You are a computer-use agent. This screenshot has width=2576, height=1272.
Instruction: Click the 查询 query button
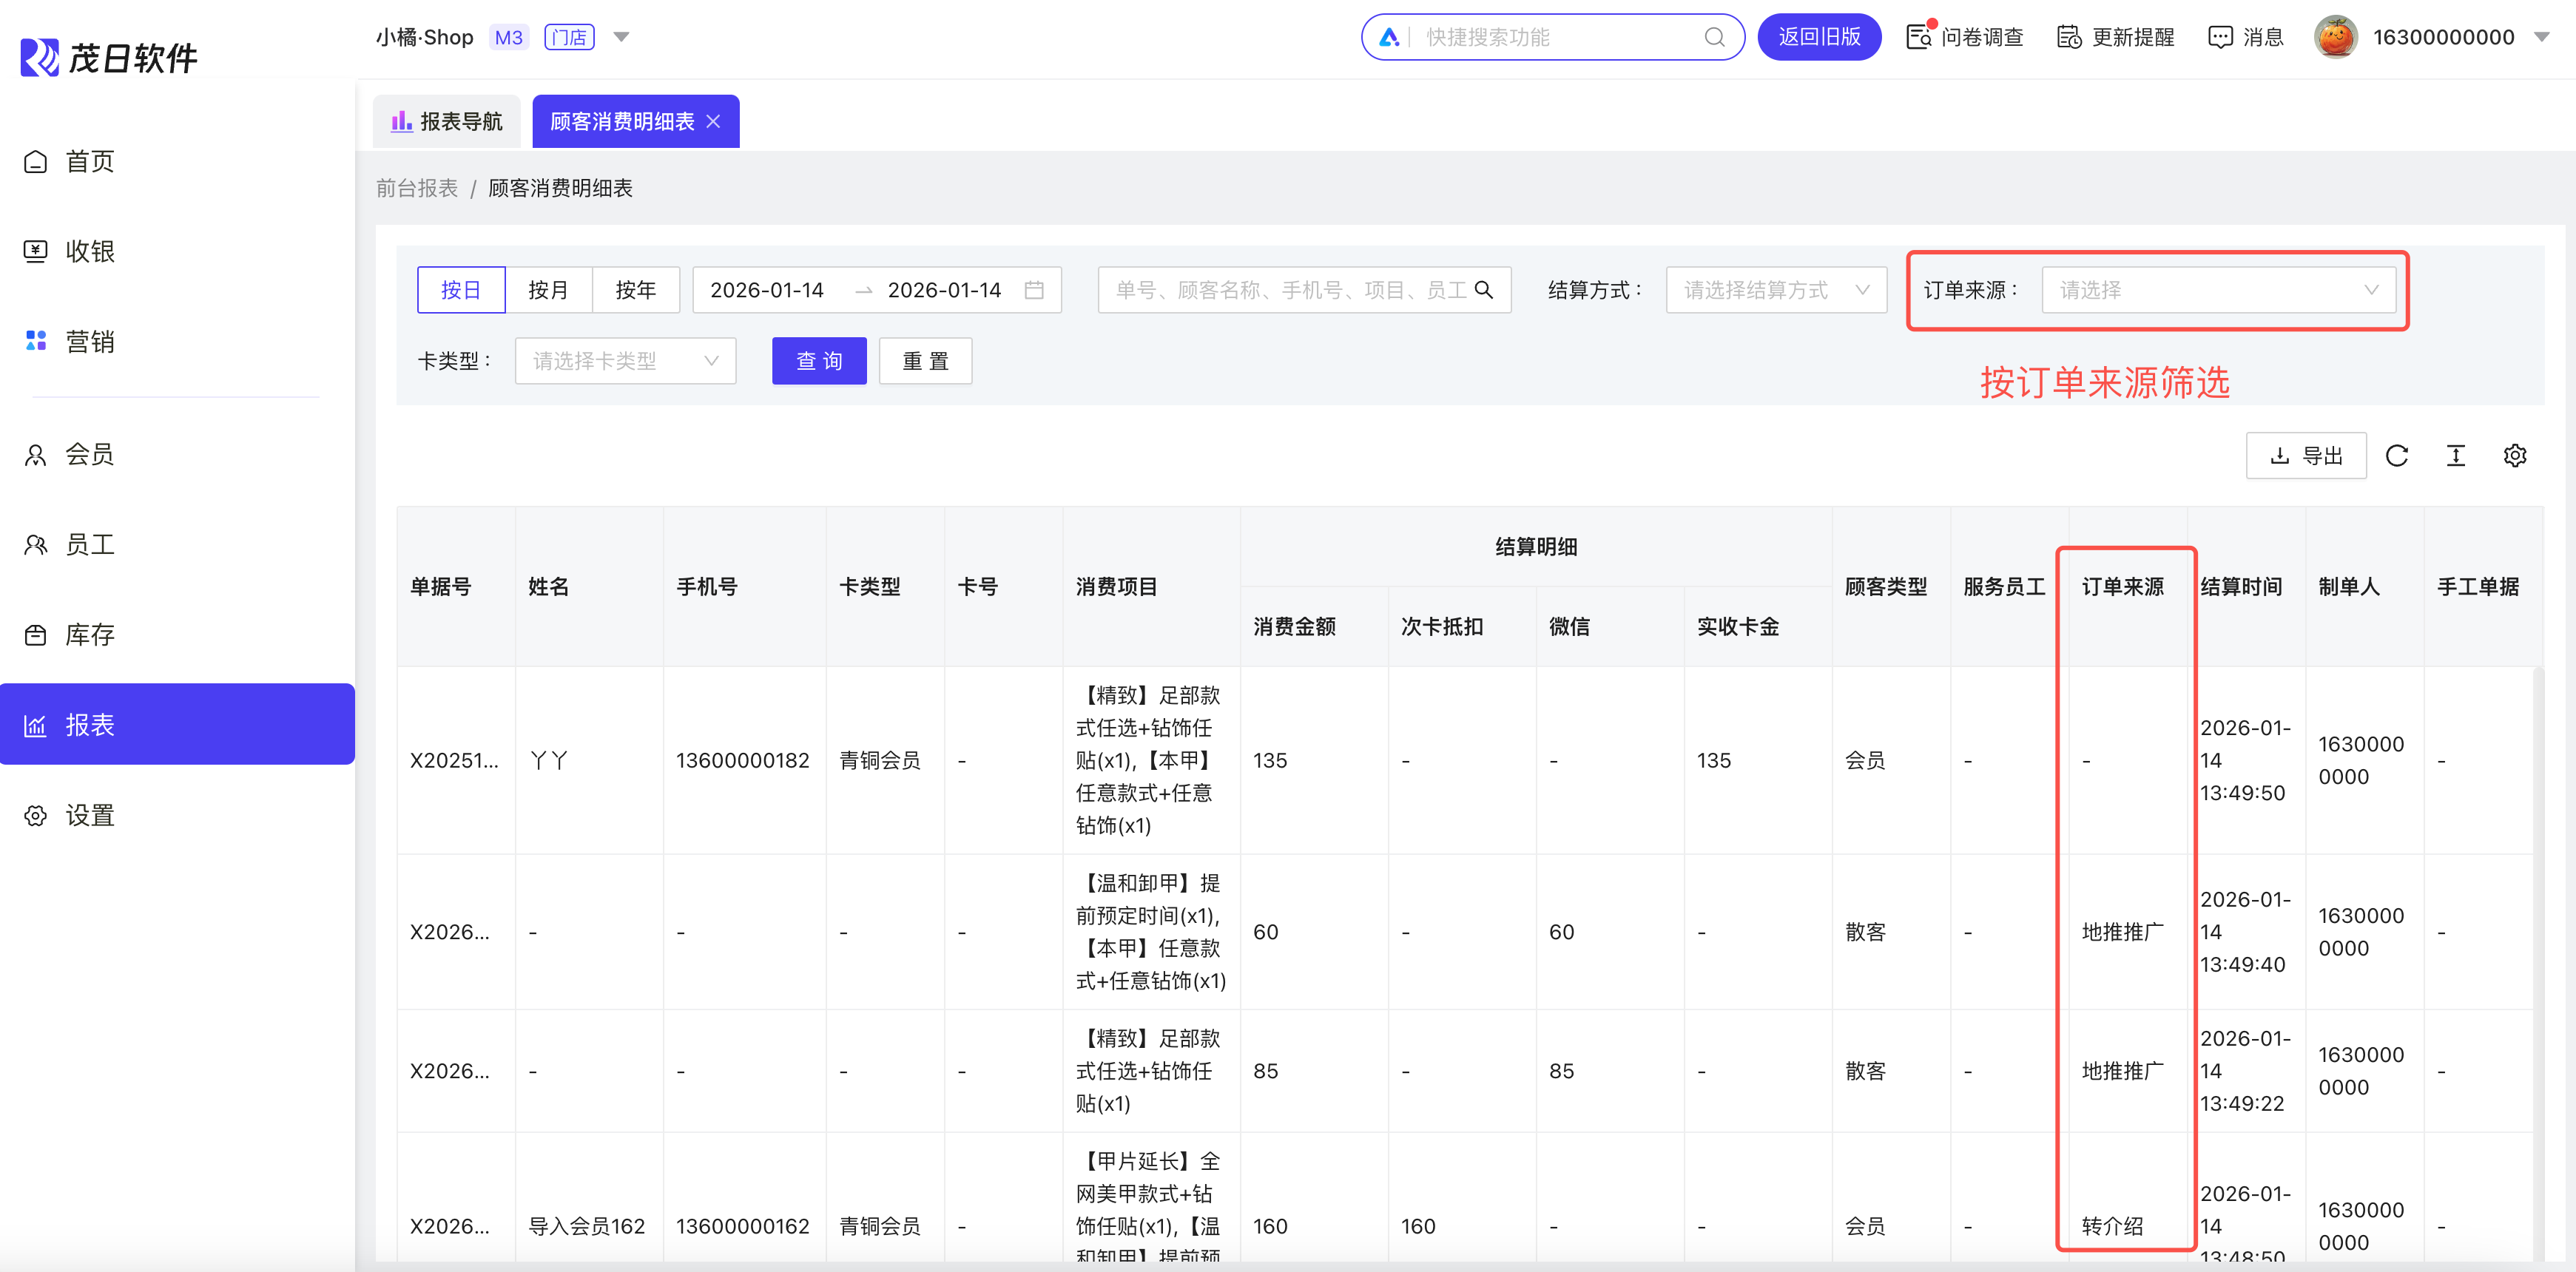click(x=818, y=361)
